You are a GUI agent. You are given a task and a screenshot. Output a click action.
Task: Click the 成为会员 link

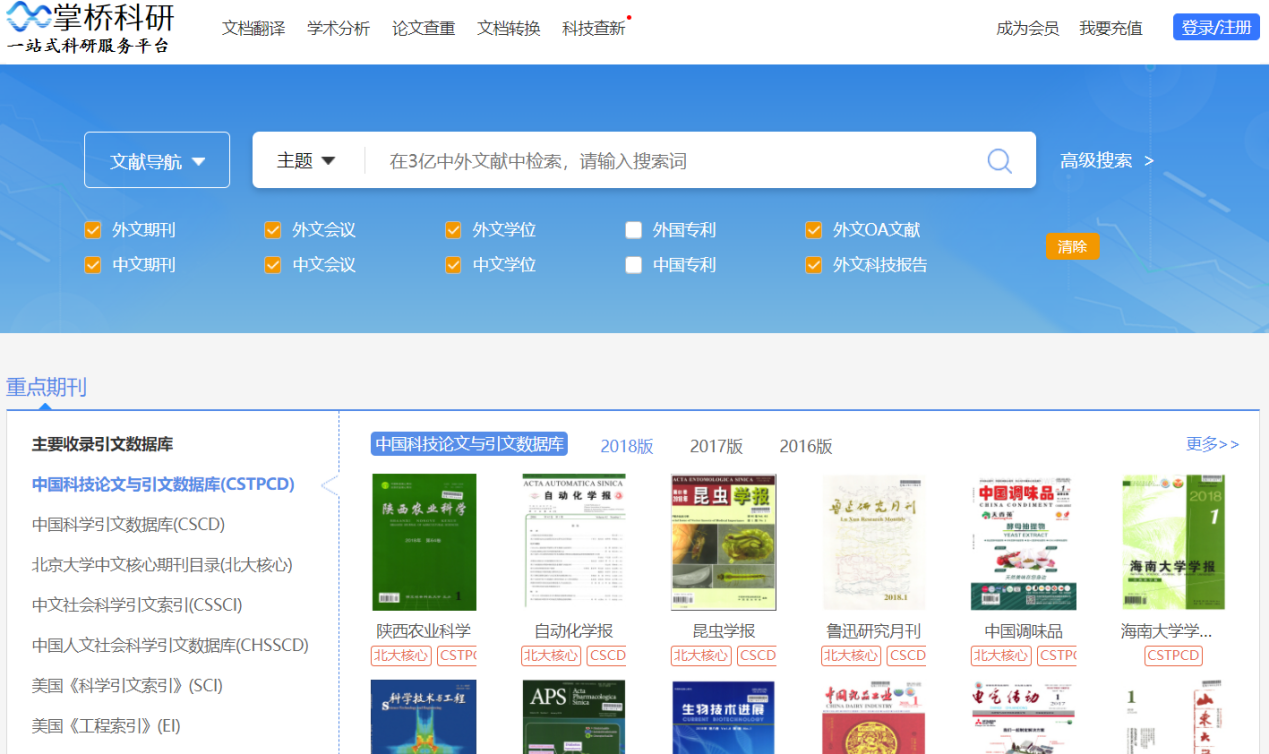pos(1028,28)
